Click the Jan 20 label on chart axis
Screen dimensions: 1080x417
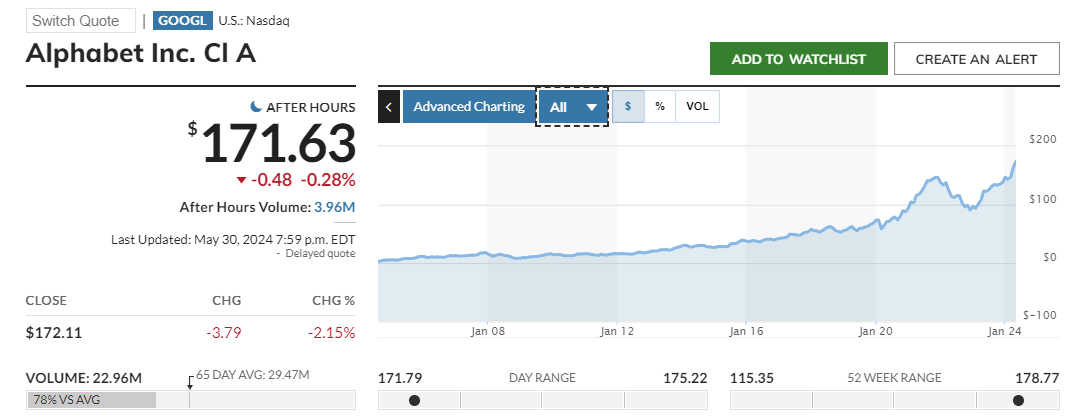coord(875,330)
